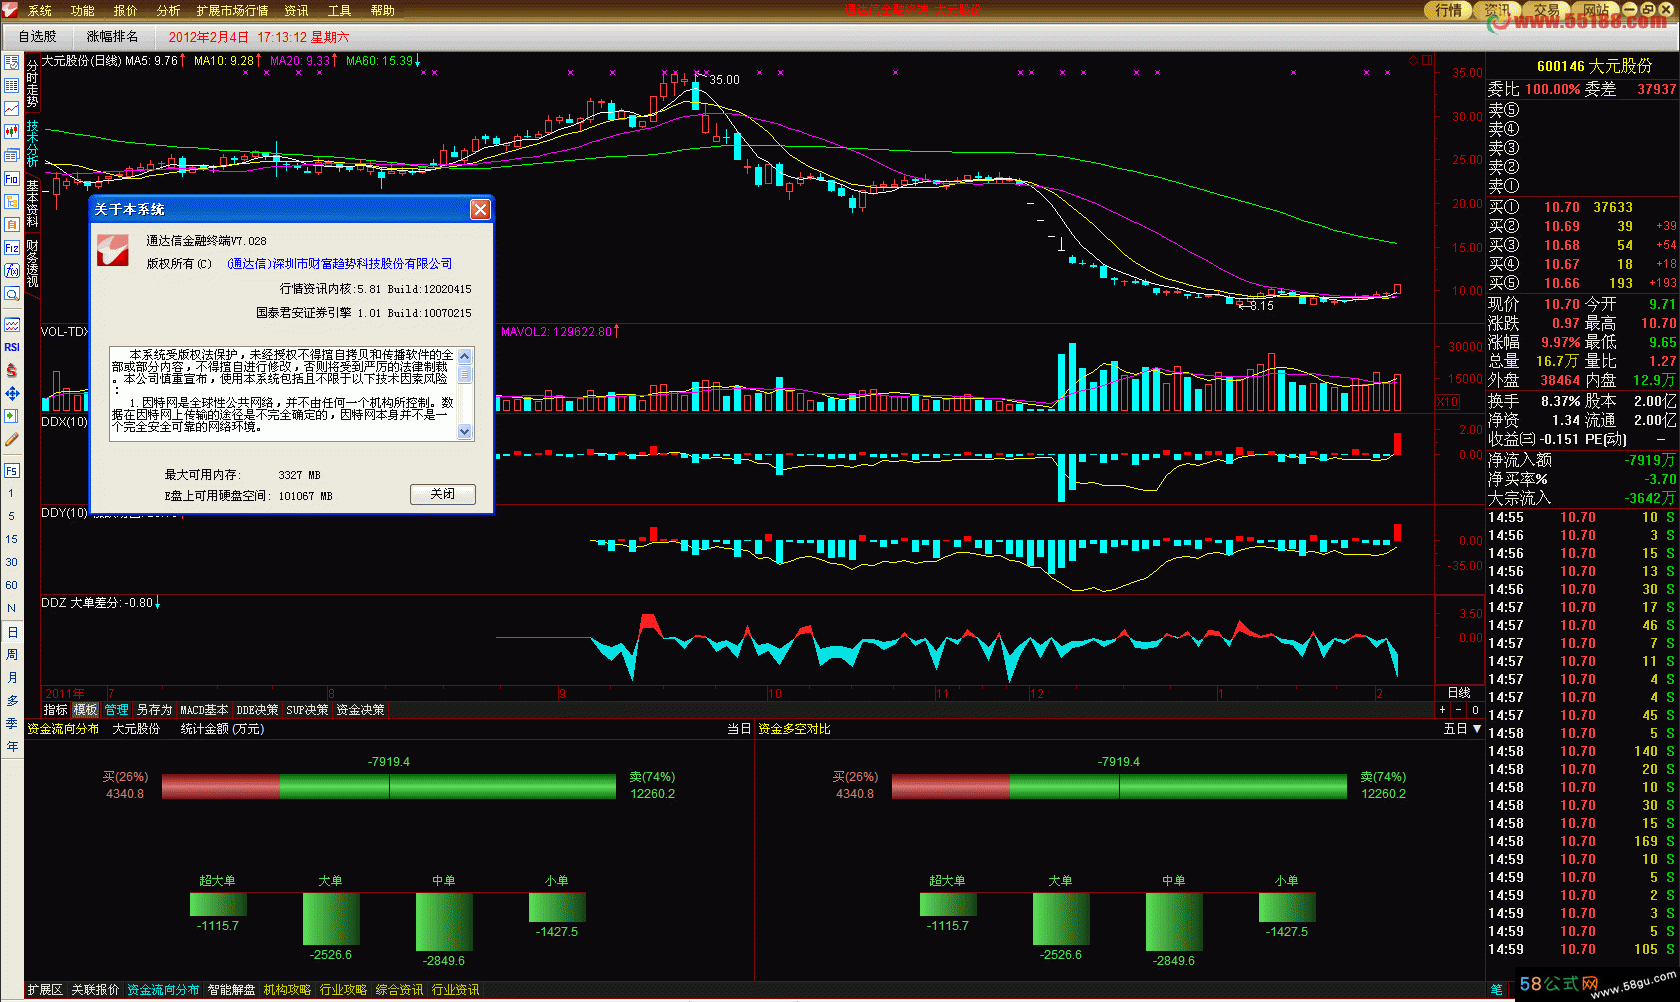Click the stacked windows icon in left sidebar
Image resolution: width=1680 pixels, height=1002 pixels.
coord(12,154)
